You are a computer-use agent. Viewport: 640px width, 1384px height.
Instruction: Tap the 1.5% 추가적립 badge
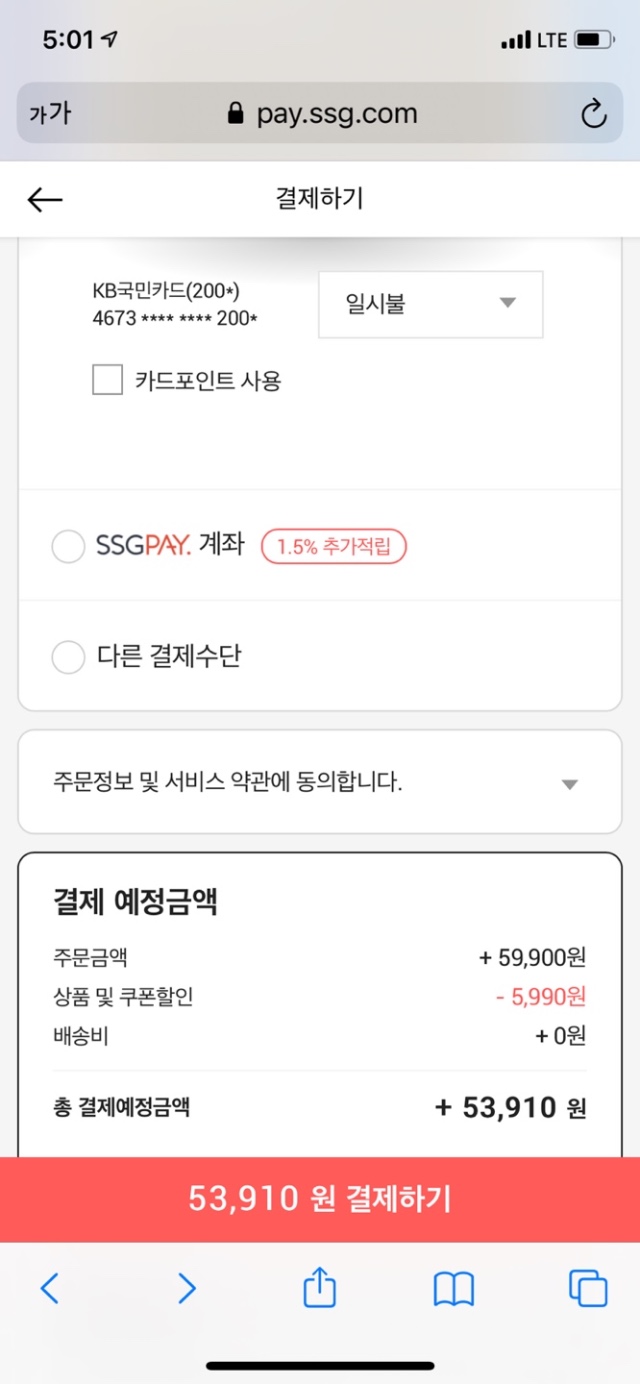click(x=334, y=546)
